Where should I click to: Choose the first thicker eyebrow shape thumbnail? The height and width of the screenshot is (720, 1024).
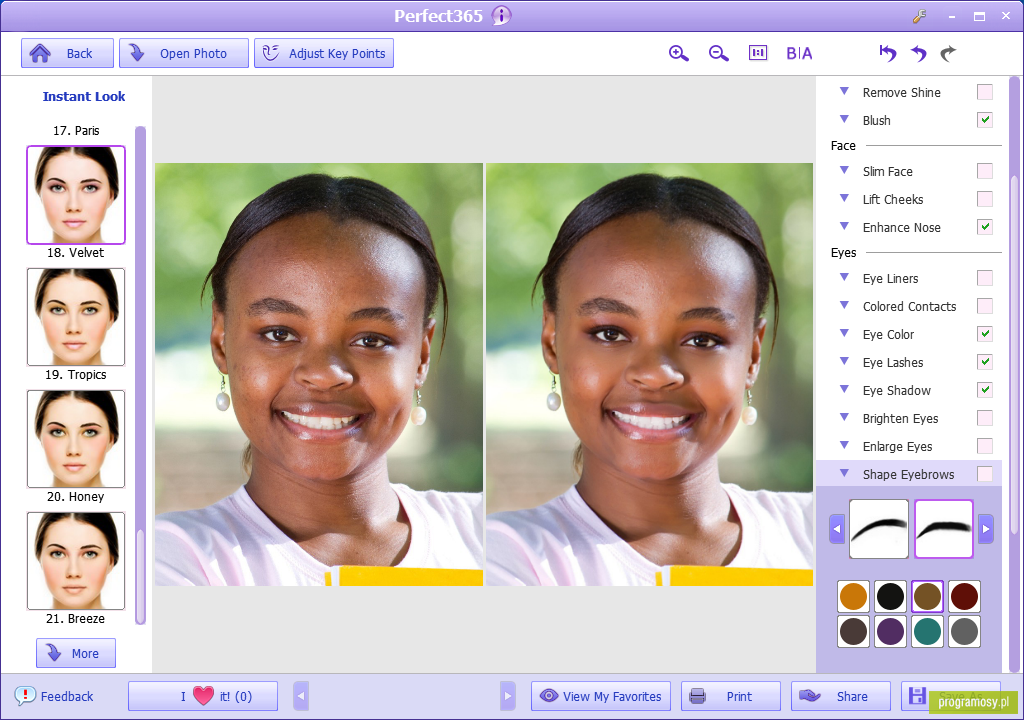(x=879, y=529)
